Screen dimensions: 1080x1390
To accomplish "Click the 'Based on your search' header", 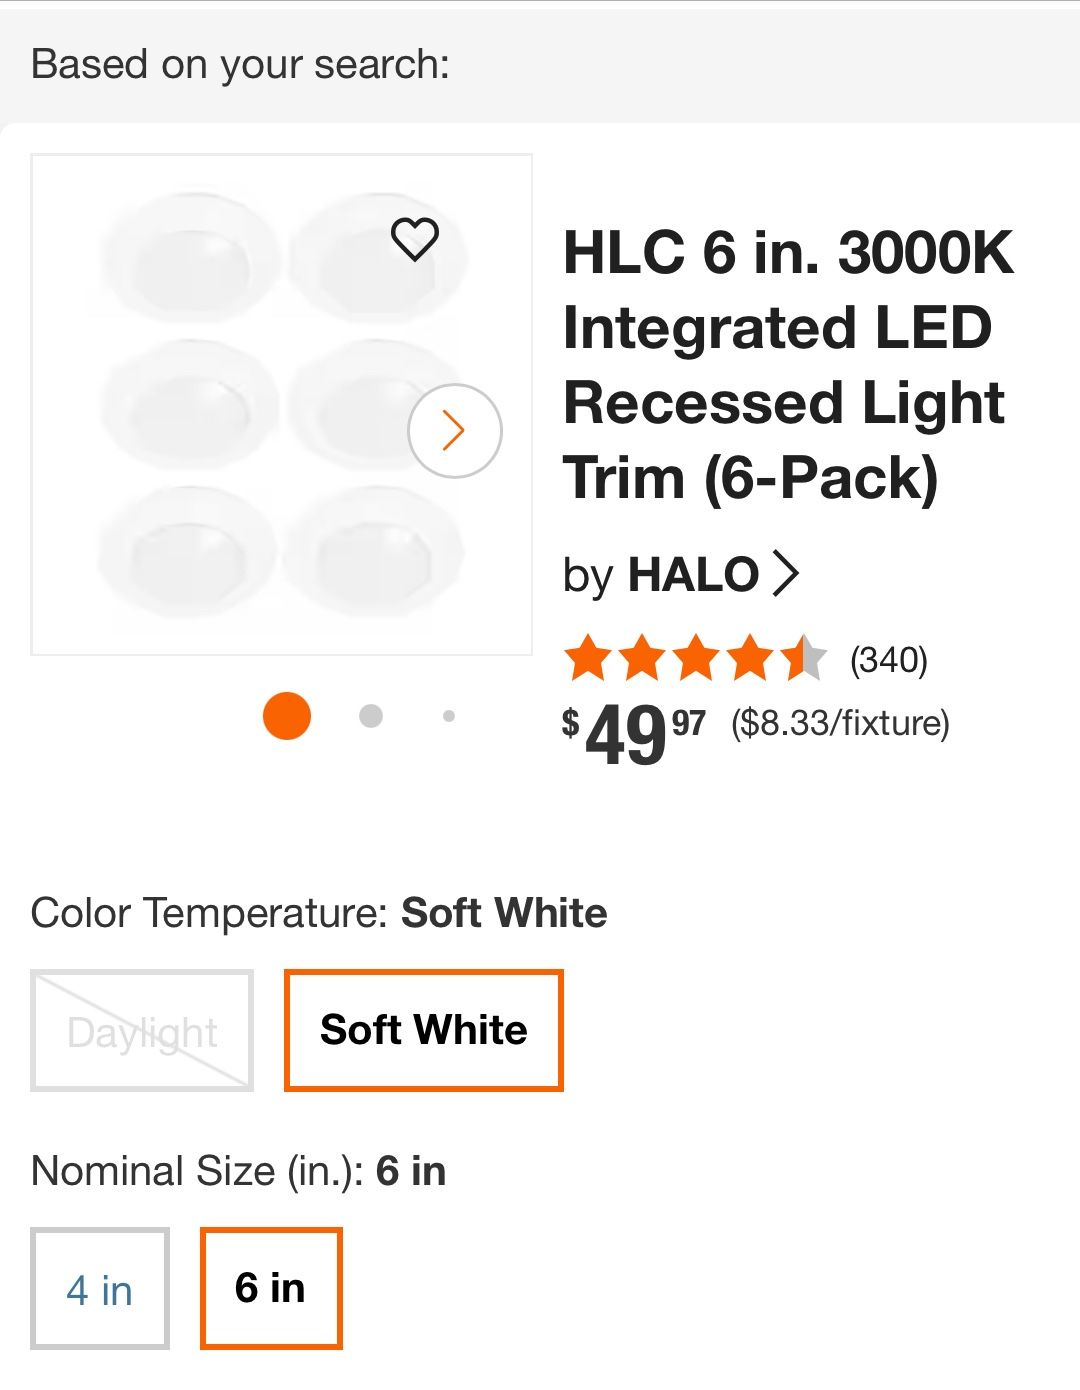I will tap(240, 64).
